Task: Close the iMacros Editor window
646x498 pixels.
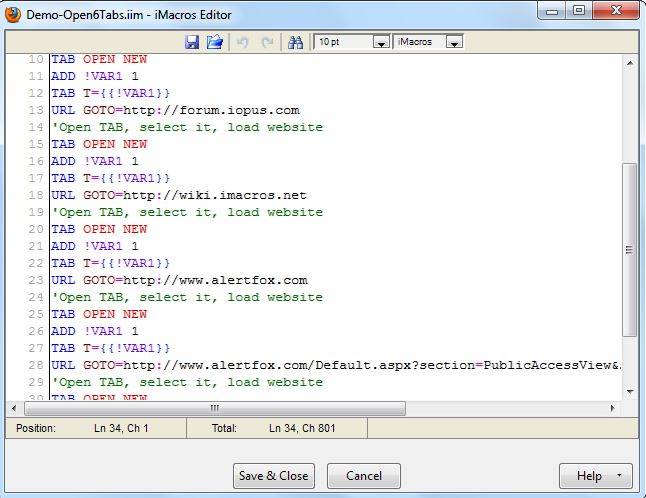Action: pos(616,11)
